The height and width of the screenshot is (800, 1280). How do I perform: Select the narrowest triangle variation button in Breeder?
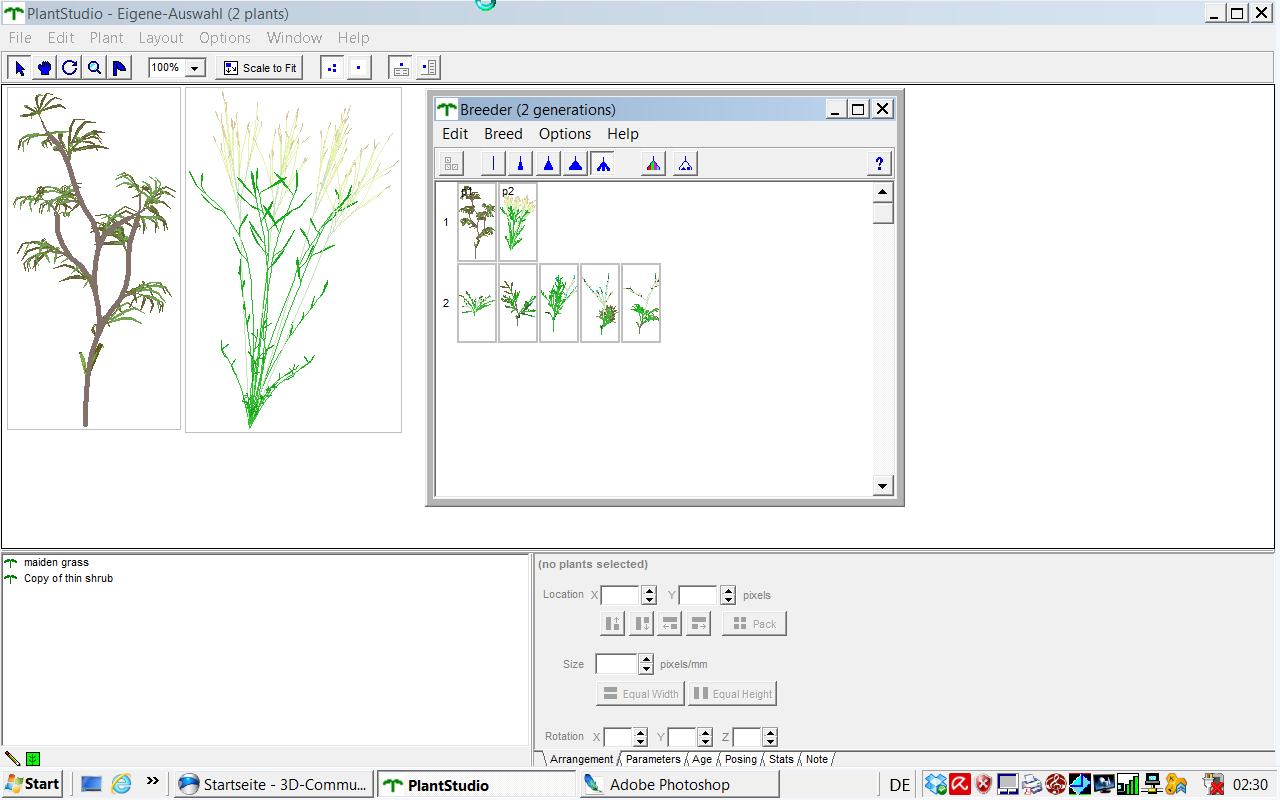520,164
